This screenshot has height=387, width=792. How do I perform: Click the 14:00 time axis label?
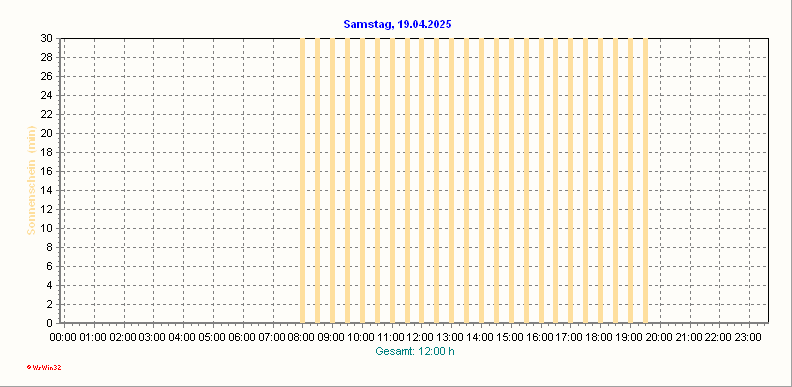481,337
